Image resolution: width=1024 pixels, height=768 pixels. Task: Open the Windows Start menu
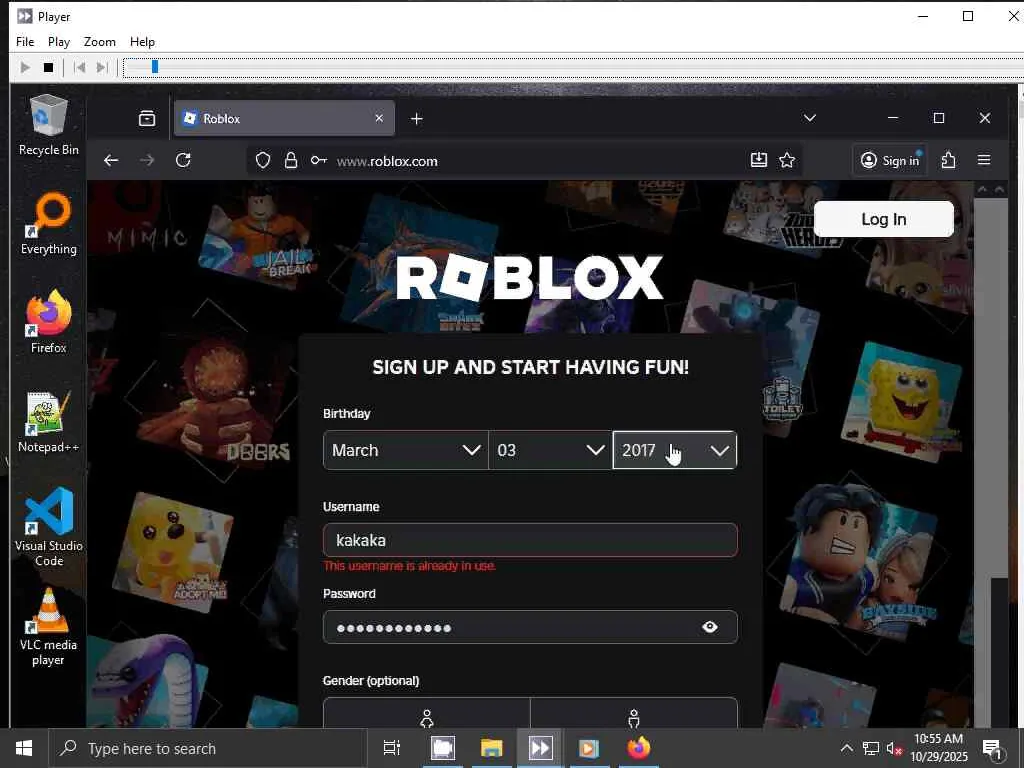tap(24, 748)
